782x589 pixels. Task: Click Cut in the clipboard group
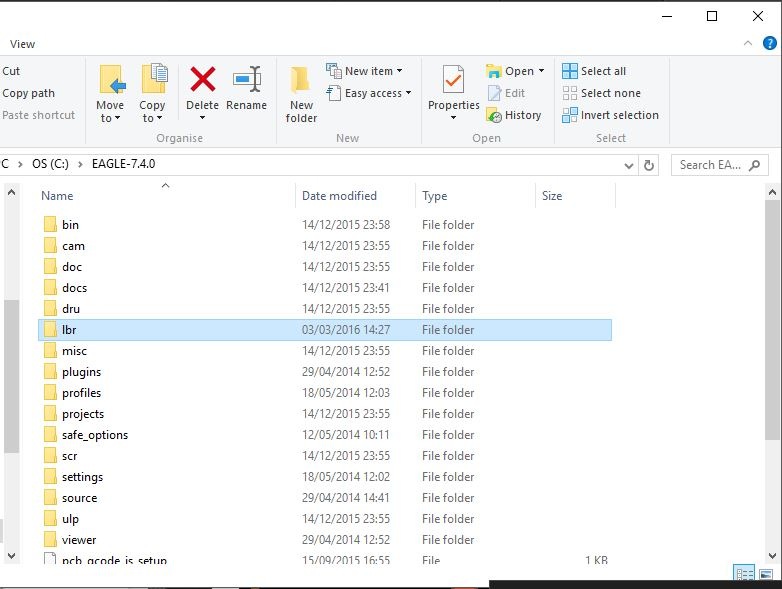[x=11, y=71]
